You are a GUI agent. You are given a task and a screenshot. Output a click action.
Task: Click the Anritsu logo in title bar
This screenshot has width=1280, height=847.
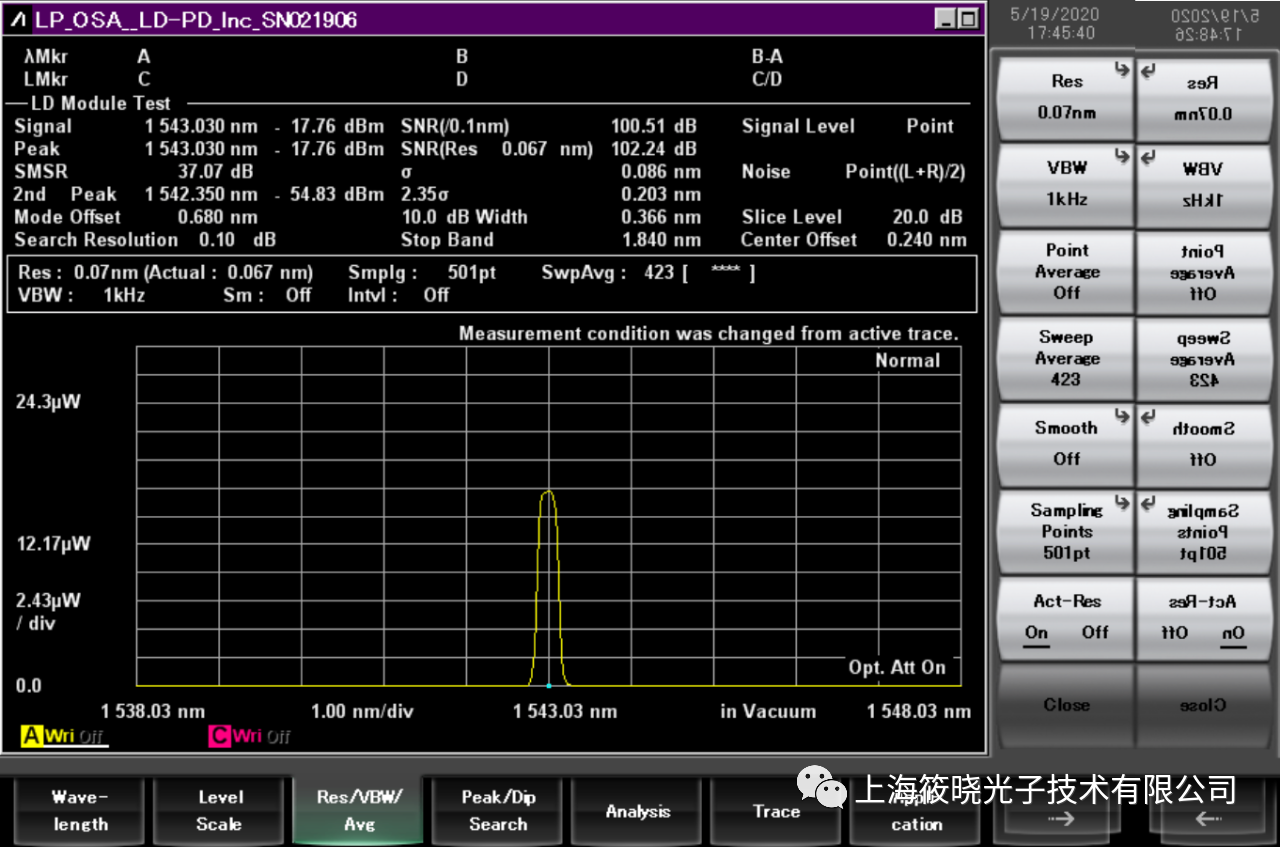(19, 20)
